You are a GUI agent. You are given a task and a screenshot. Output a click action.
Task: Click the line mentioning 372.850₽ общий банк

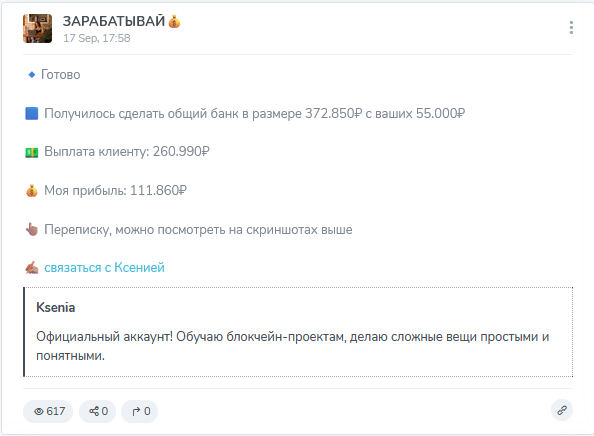(255, 113)
